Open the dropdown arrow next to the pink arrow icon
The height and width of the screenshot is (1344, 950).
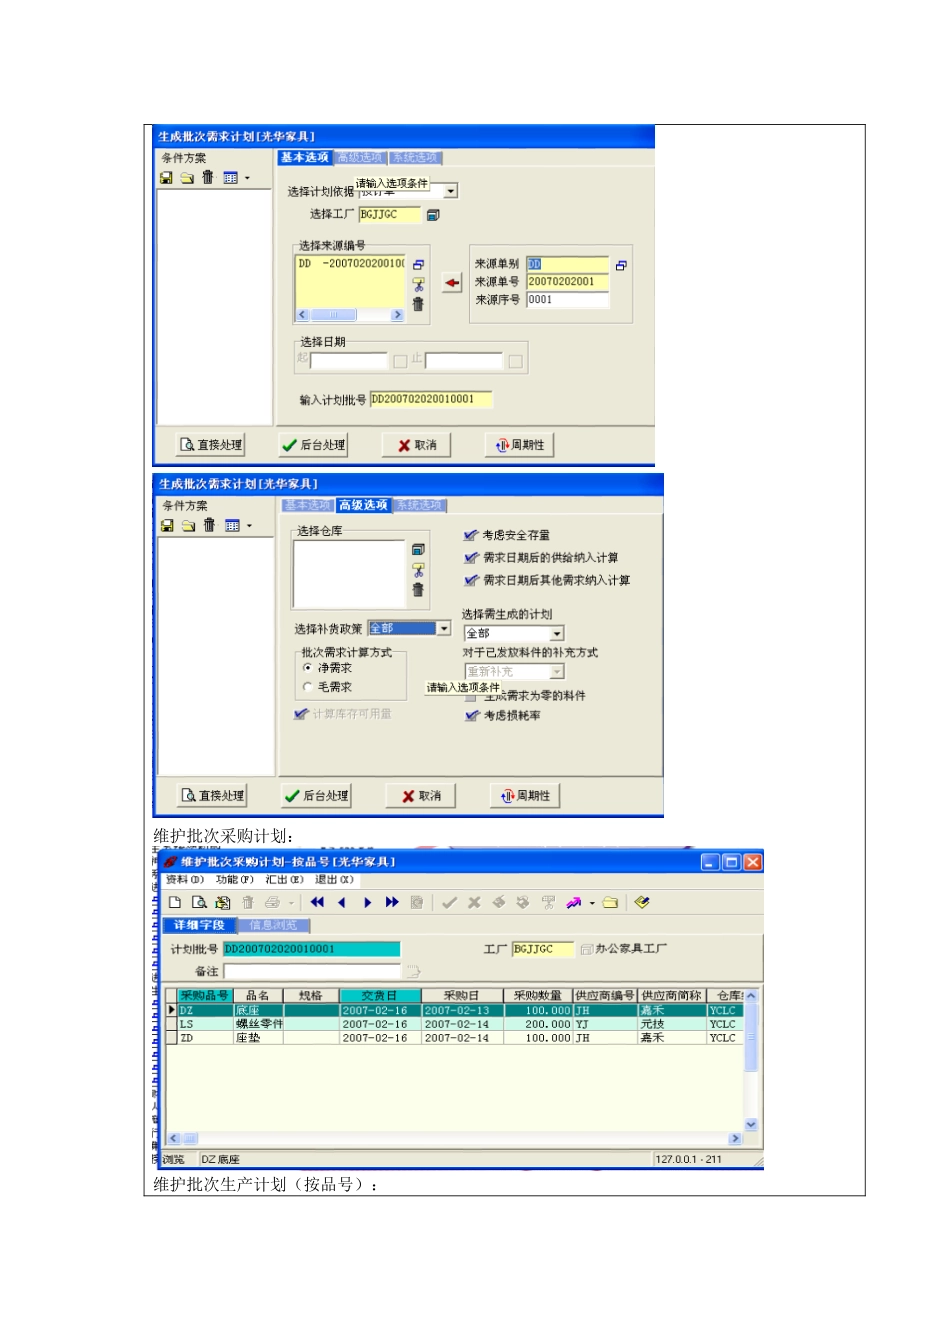592,903
